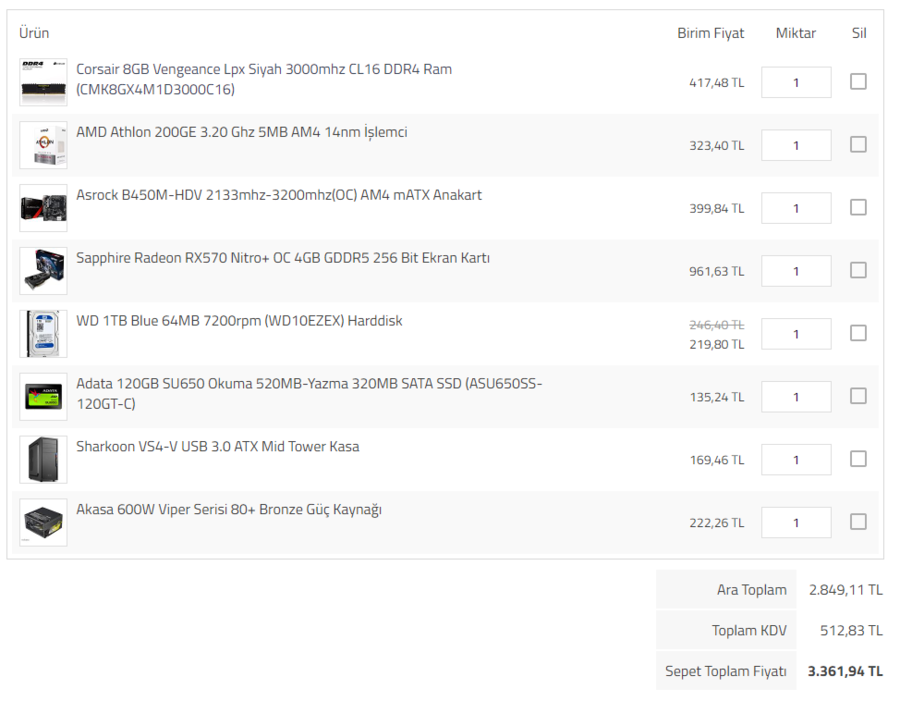The image size is (900, 701).
Task: Open the Sharkoon VS4-V case thumbnail
Action: 43,460
